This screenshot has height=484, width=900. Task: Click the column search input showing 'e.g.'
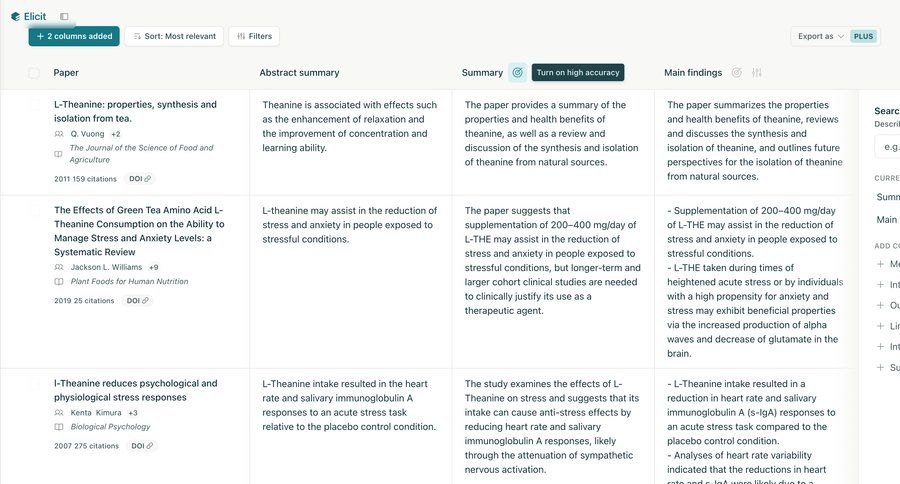pyautogui.click(x=887, y=147)
